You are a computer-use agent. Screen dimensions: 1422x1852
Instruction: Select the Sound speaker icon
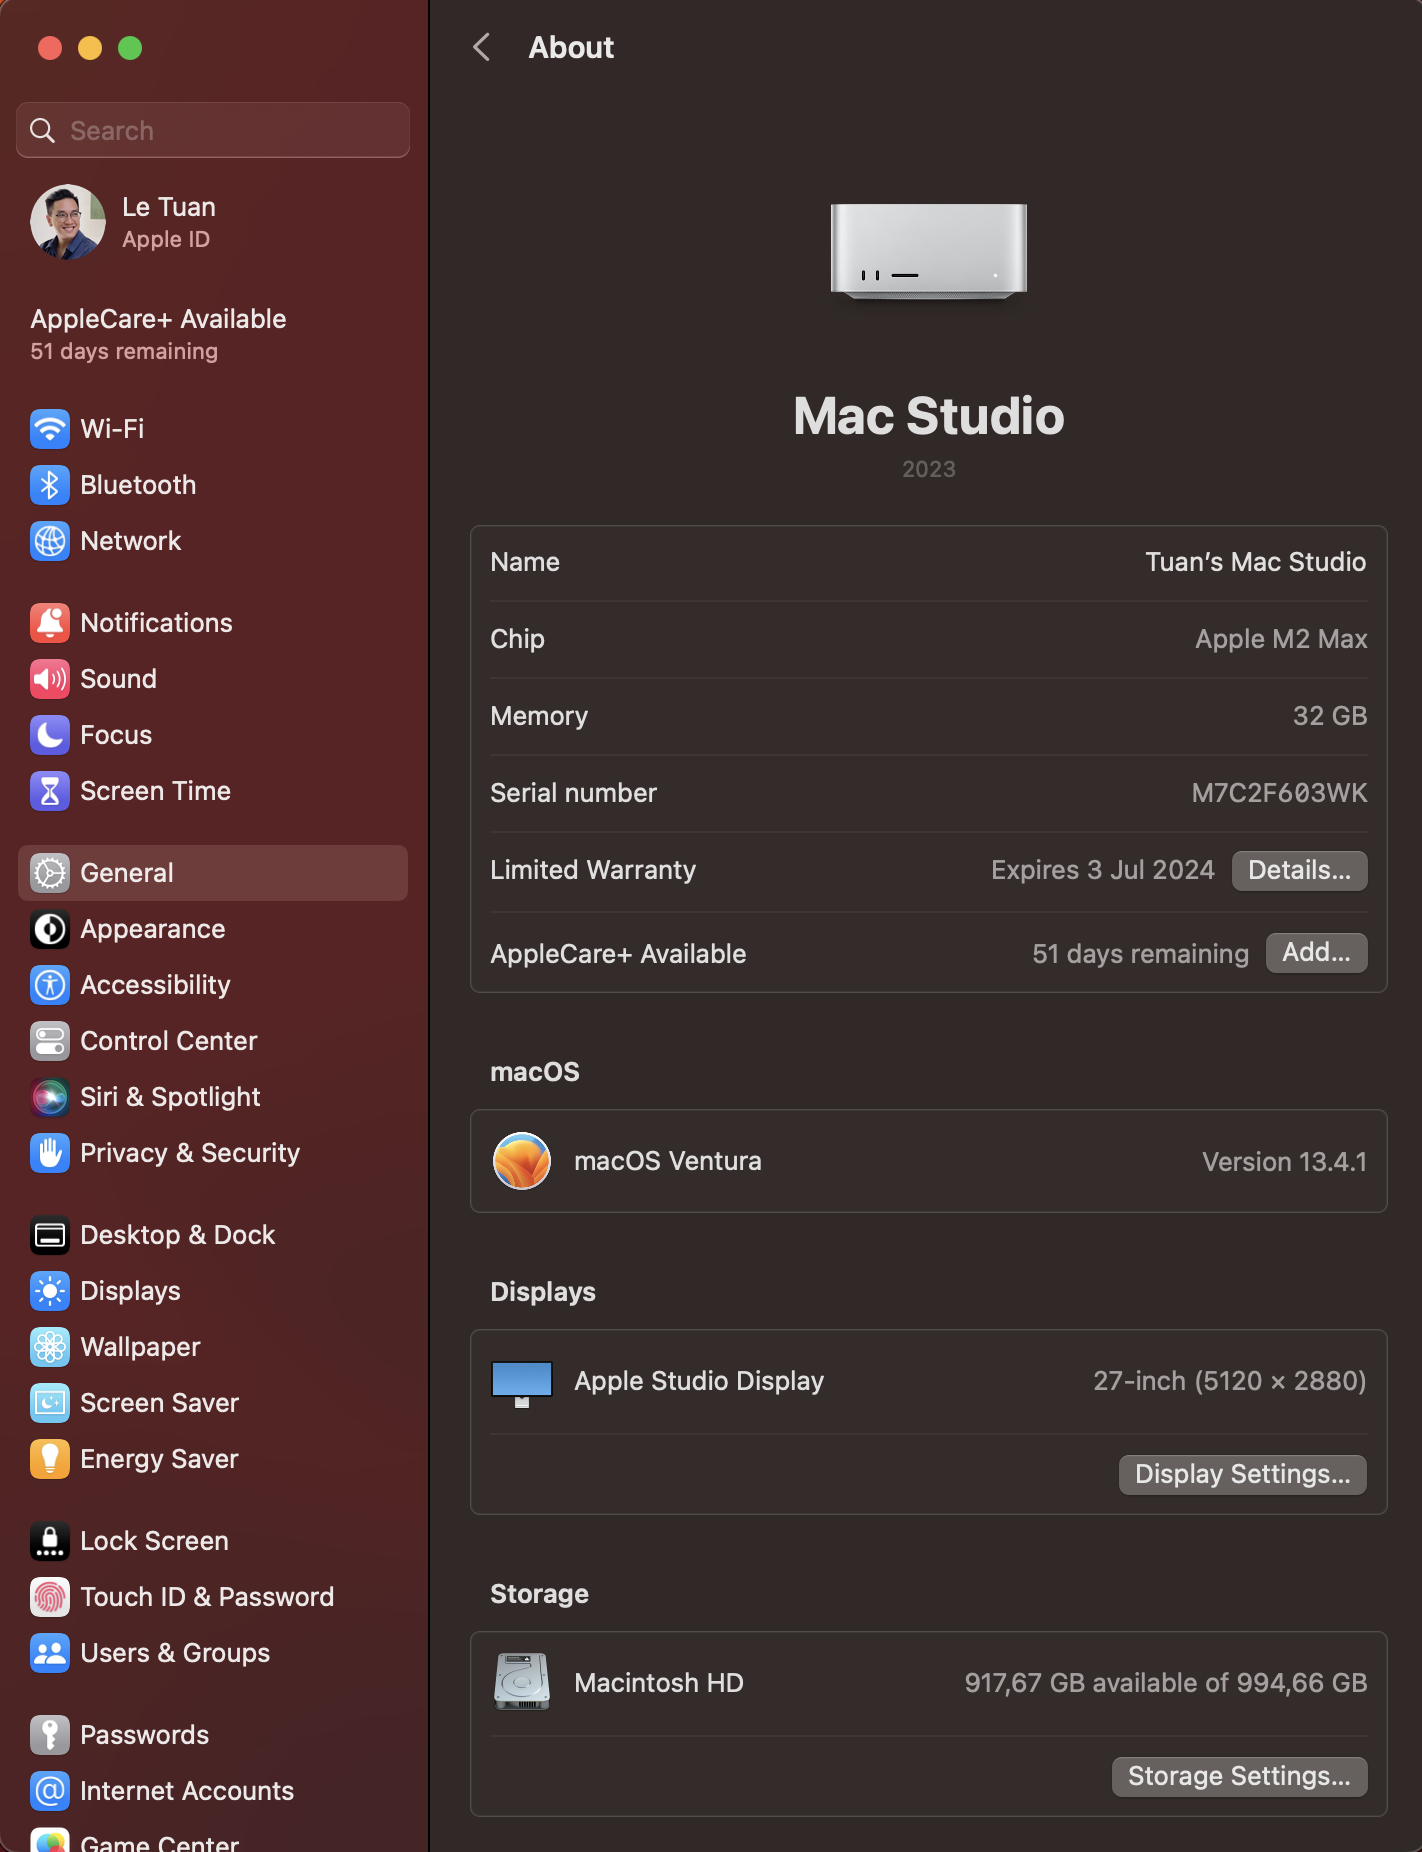point(50,679)
